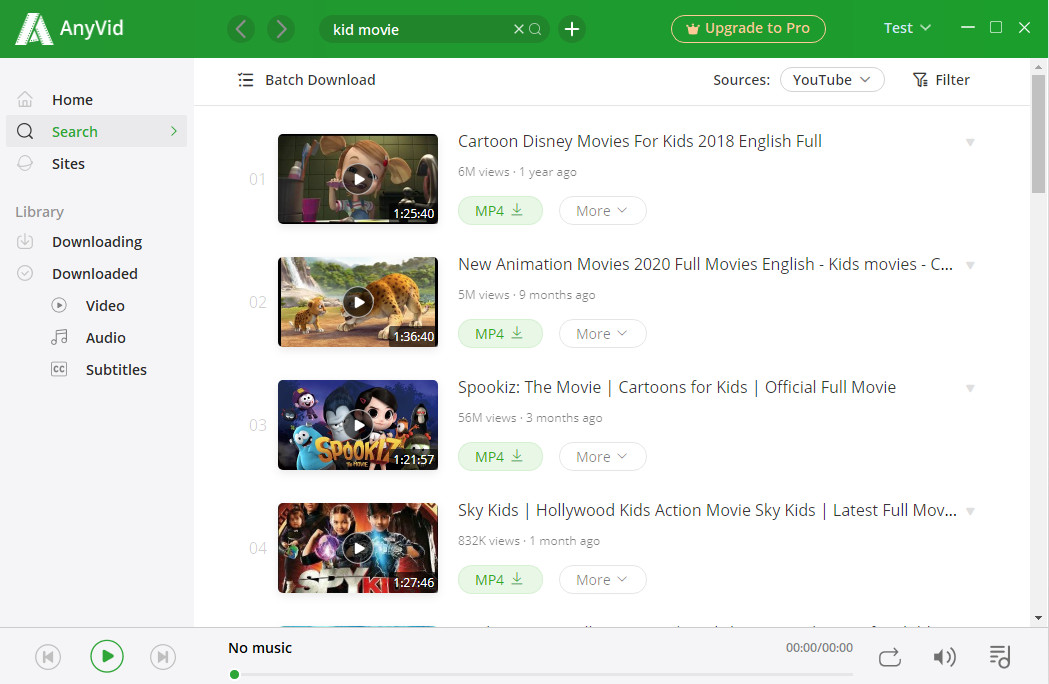Viewport: 1049px width, 684px height.
Task: Open the playlist queue icon
Action: tap(999, 656)
